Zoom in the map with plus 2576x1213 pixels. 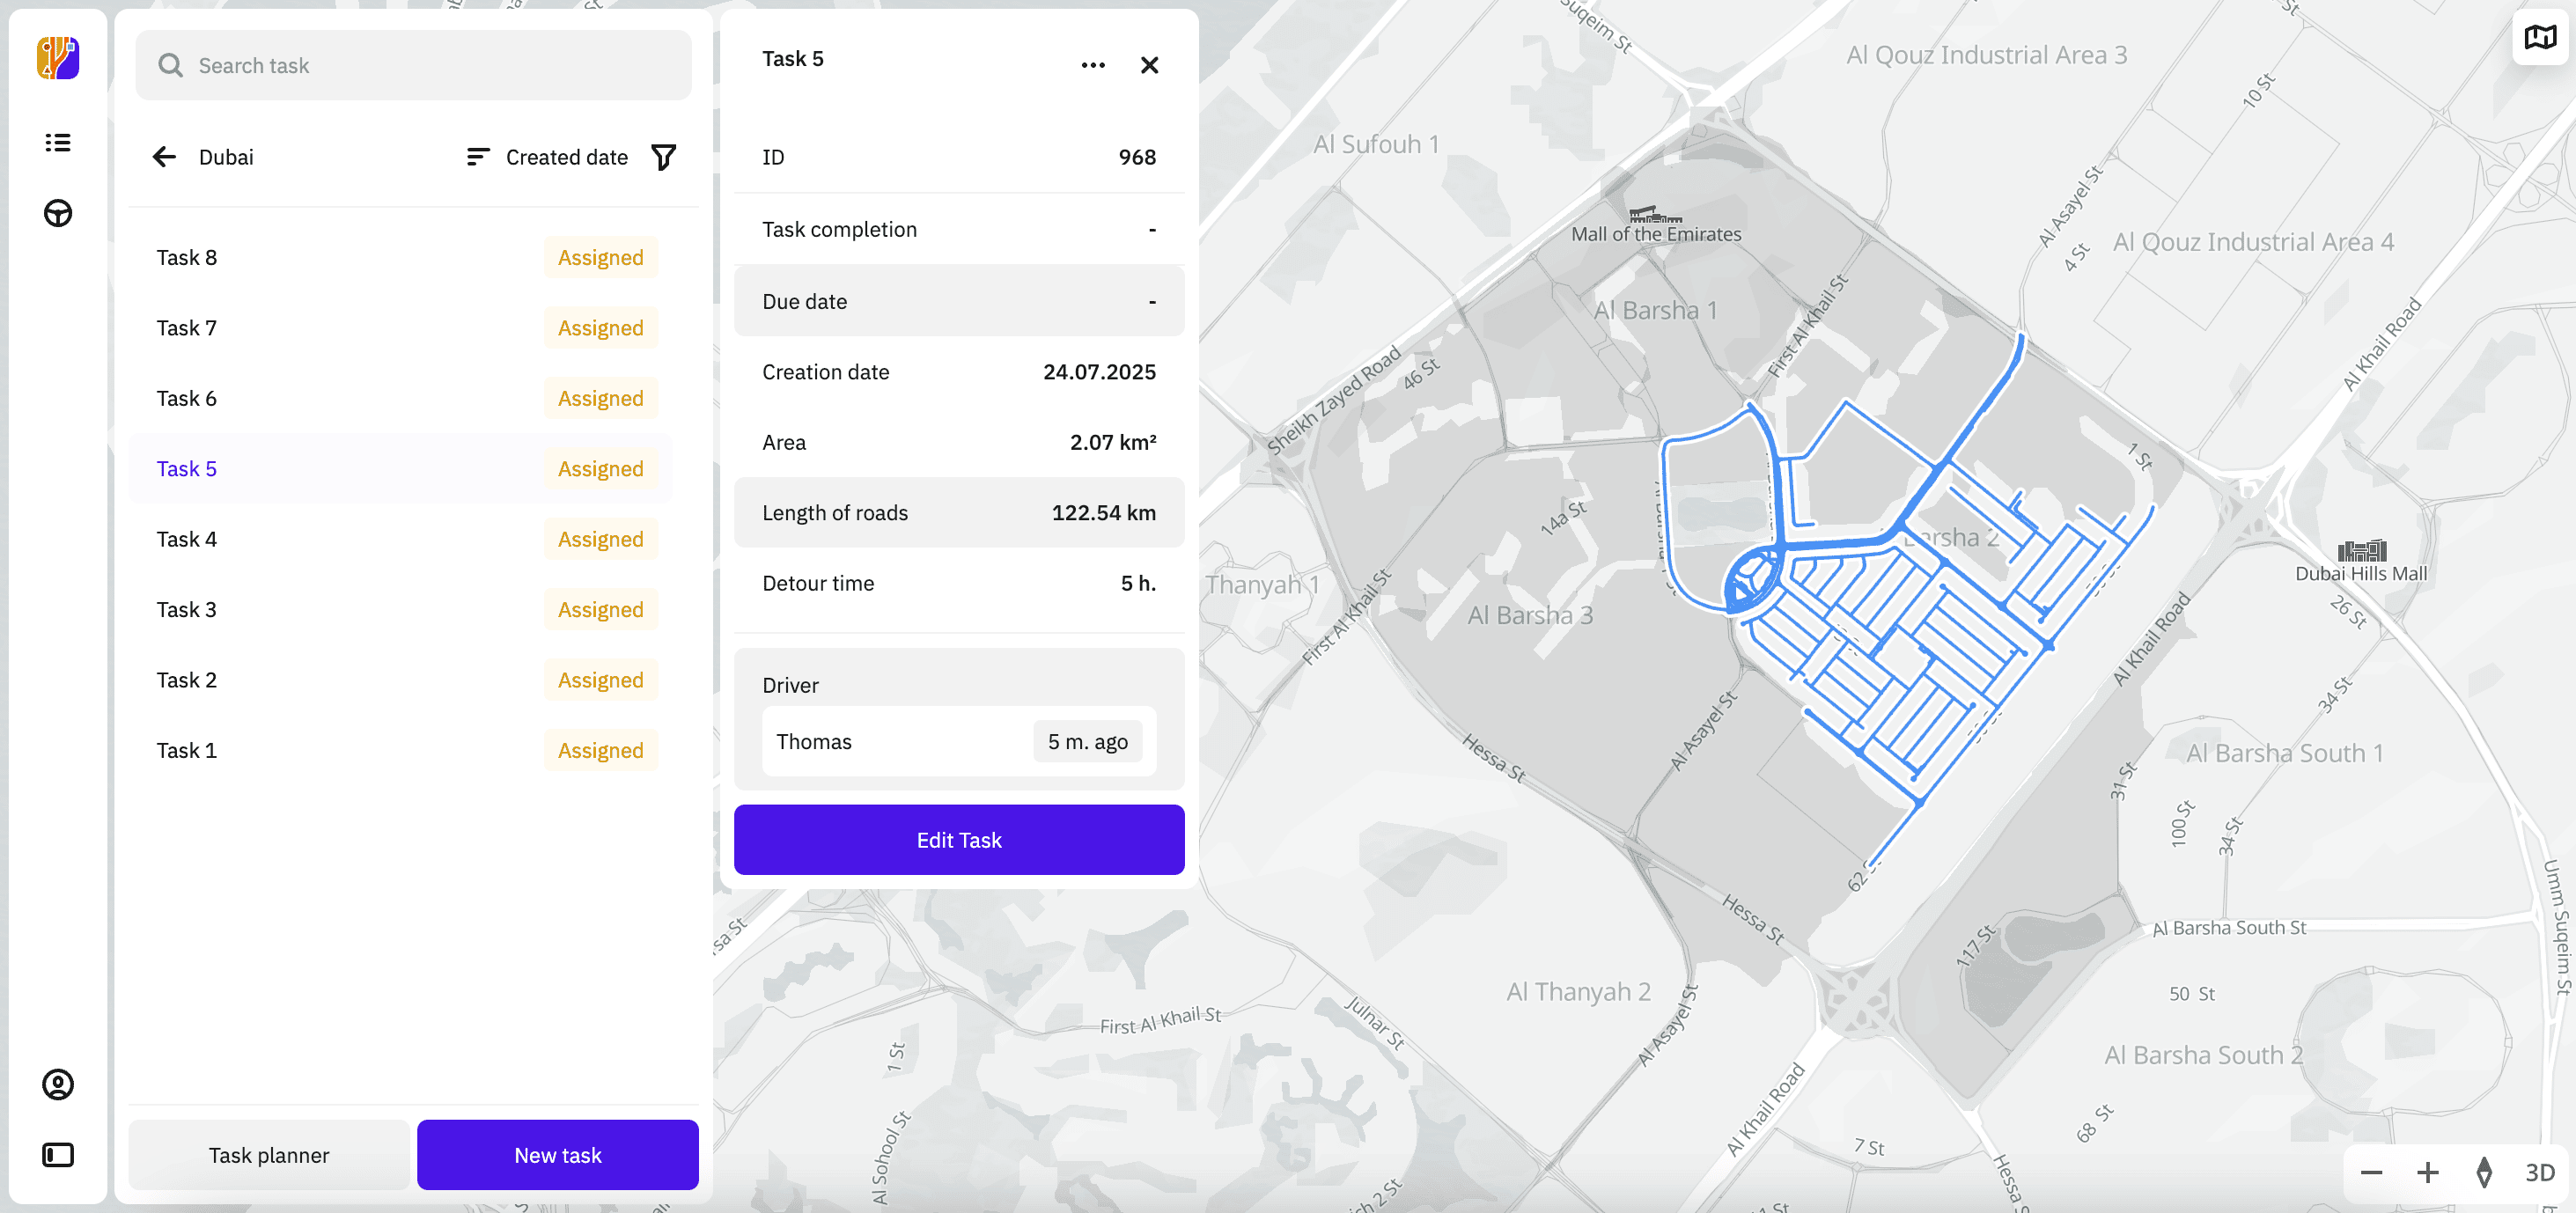pos(2427,1172)
